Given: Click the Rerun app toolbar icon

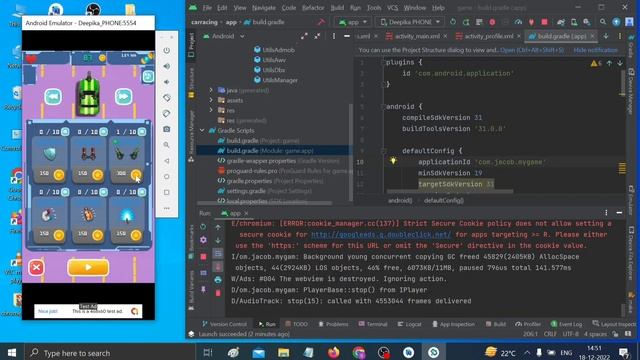Looking at the screenshot, I should click(453, 22).
